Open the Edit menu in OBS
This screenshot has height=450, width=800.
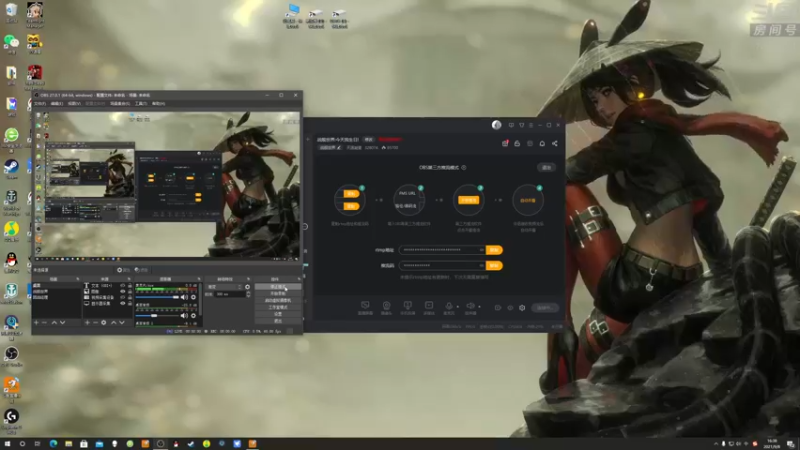pyautogui.click(x=57, y=104)
